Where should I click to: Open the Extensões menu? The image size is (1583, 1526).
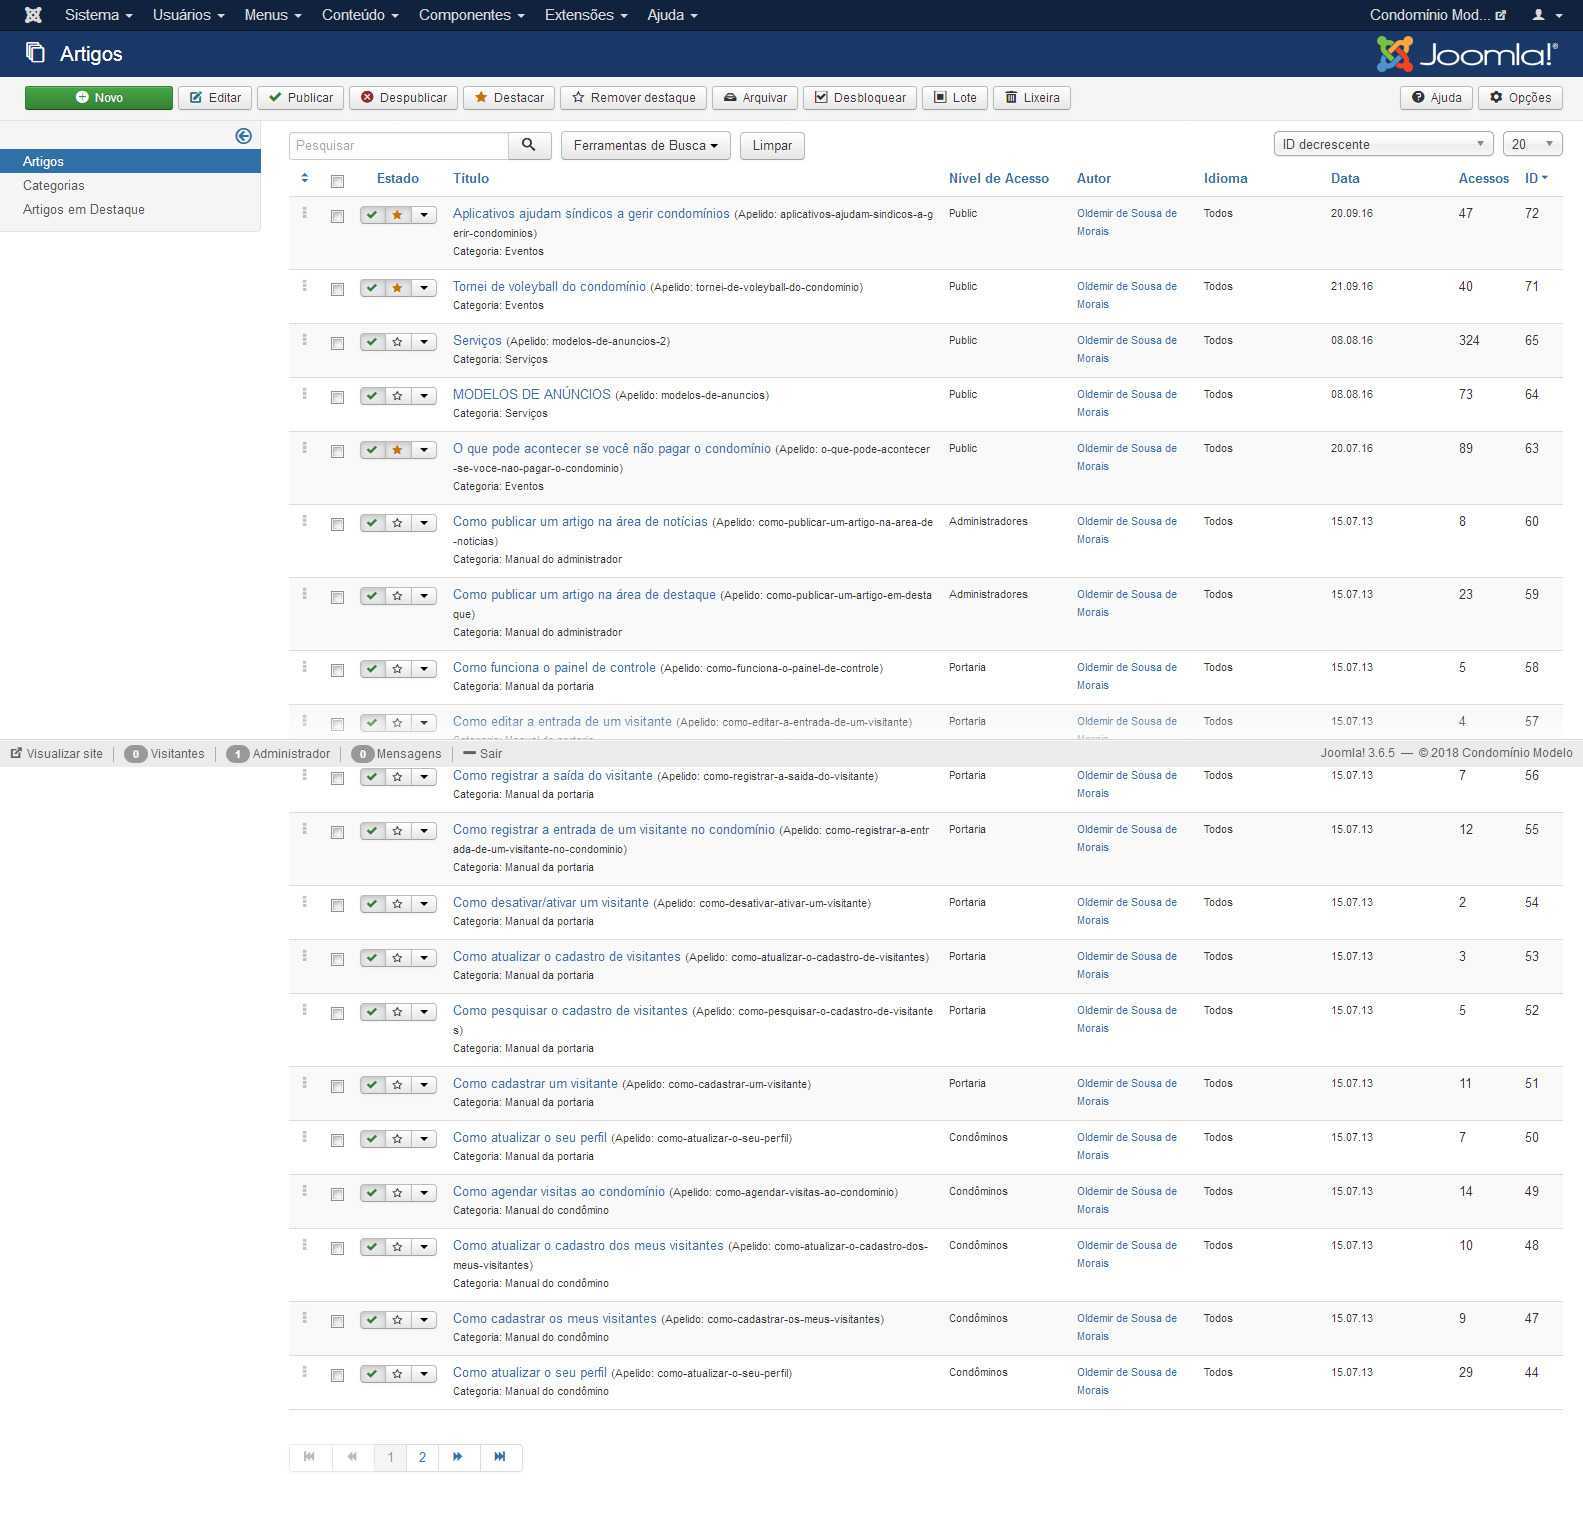click(x=586, y=15)
